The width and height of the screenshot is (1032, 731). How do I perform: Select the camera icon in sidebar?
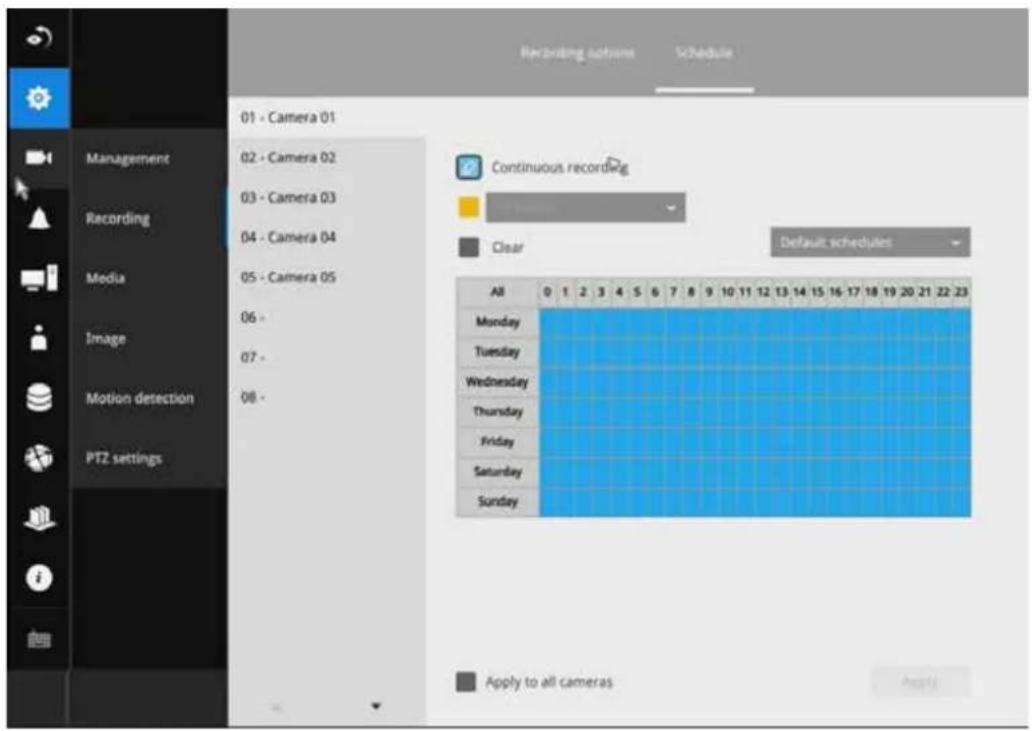tap(39, 158)
